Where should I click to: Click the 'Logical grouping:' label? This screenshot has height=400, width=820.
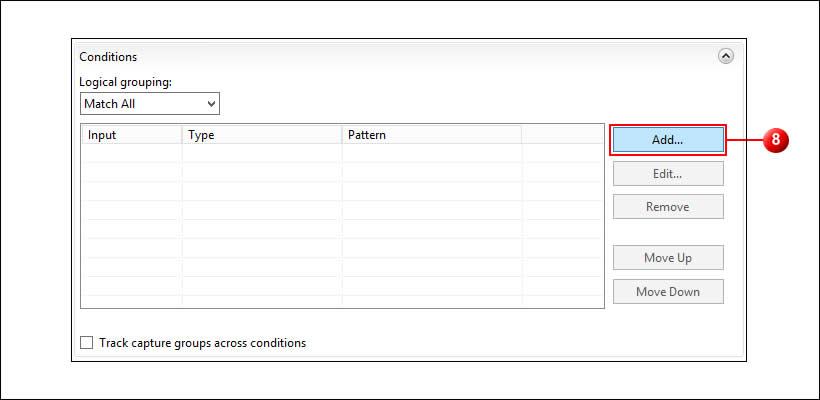pos(126,82)
